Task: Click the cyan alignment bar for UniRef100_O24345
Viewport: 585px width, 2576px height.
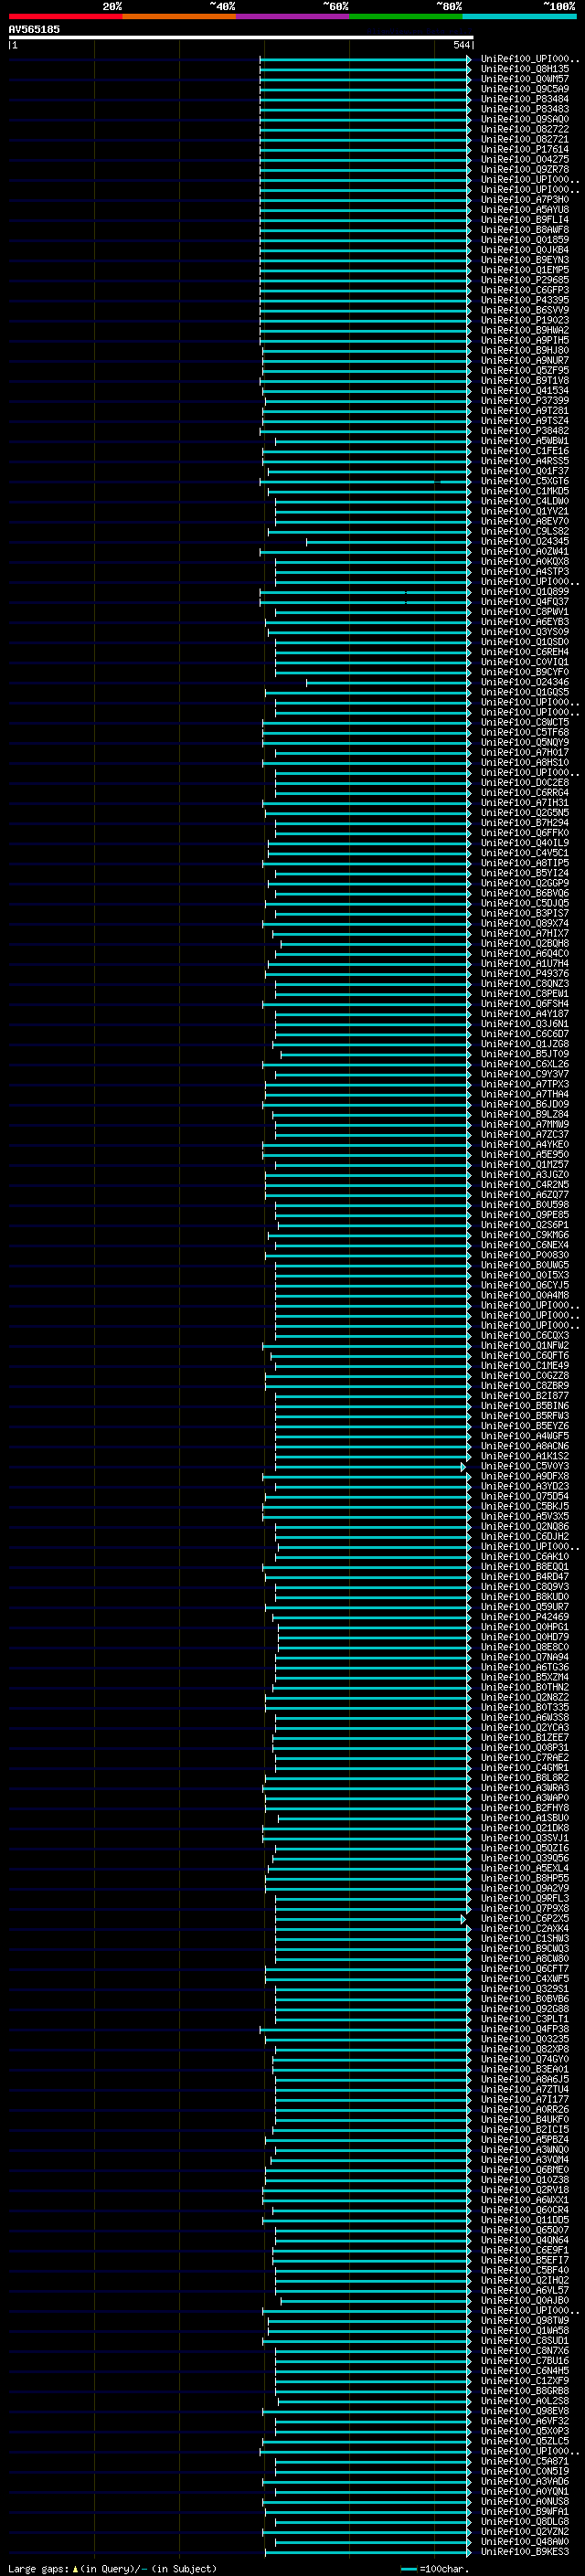Action: click(x=388, y=541)
